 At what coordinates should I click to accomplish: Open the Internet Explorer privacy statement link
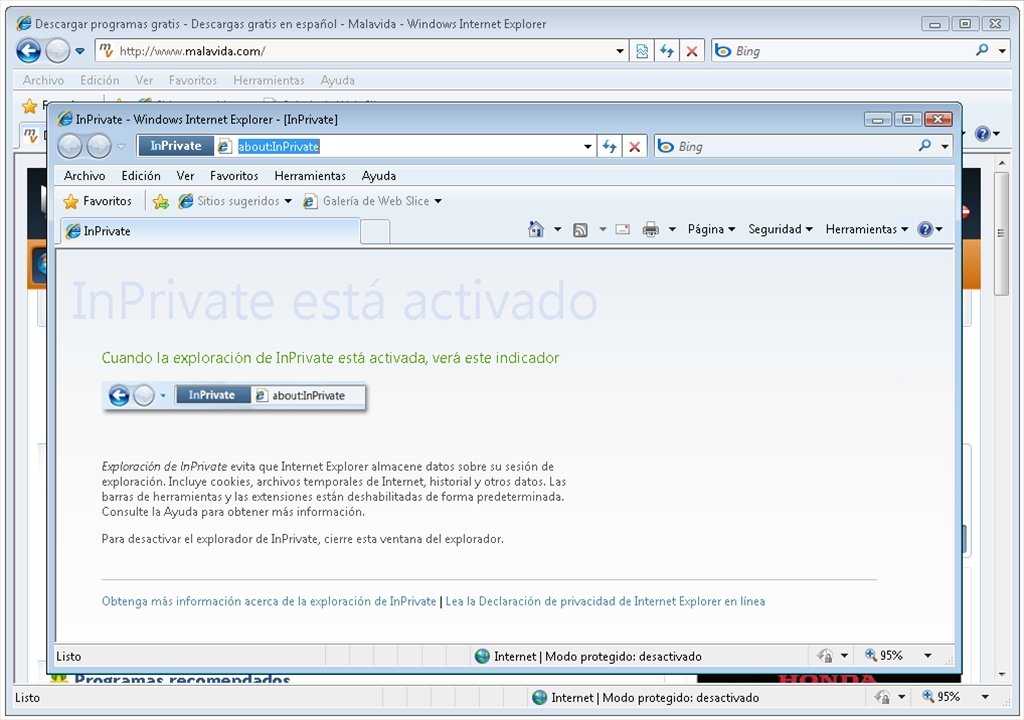click(x=605, y=601)
